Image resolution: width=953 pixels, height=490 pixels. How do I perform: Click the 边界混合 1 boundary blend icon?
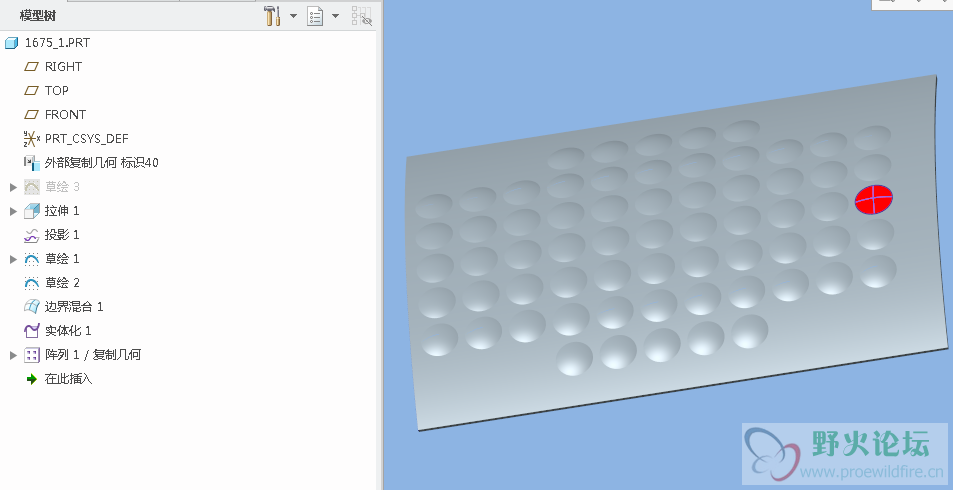click(x=32, y=307)
